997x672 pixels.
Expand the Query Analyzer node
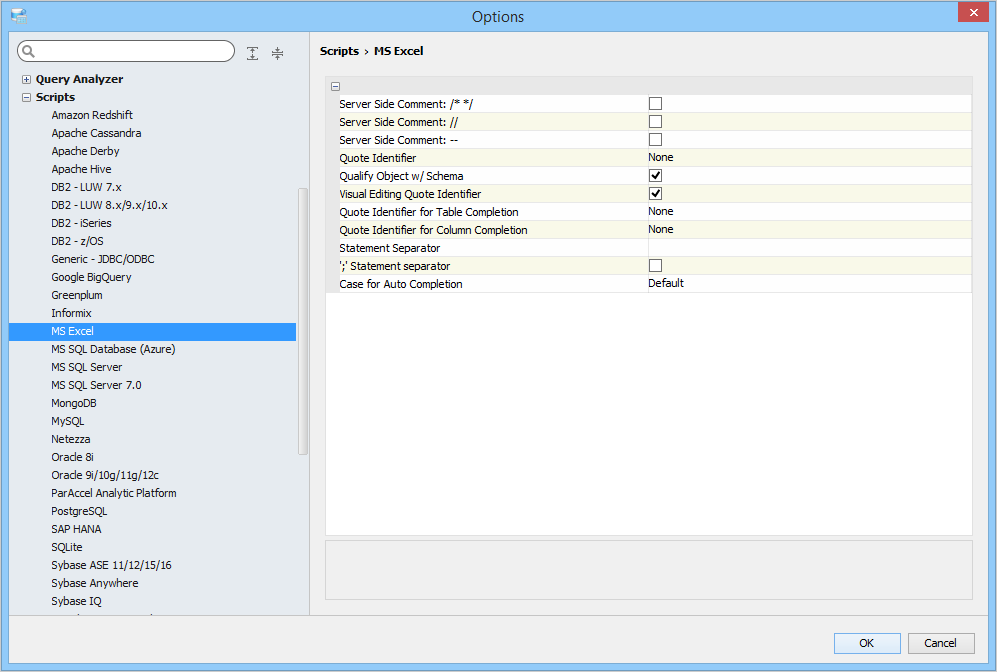[26, 79]
